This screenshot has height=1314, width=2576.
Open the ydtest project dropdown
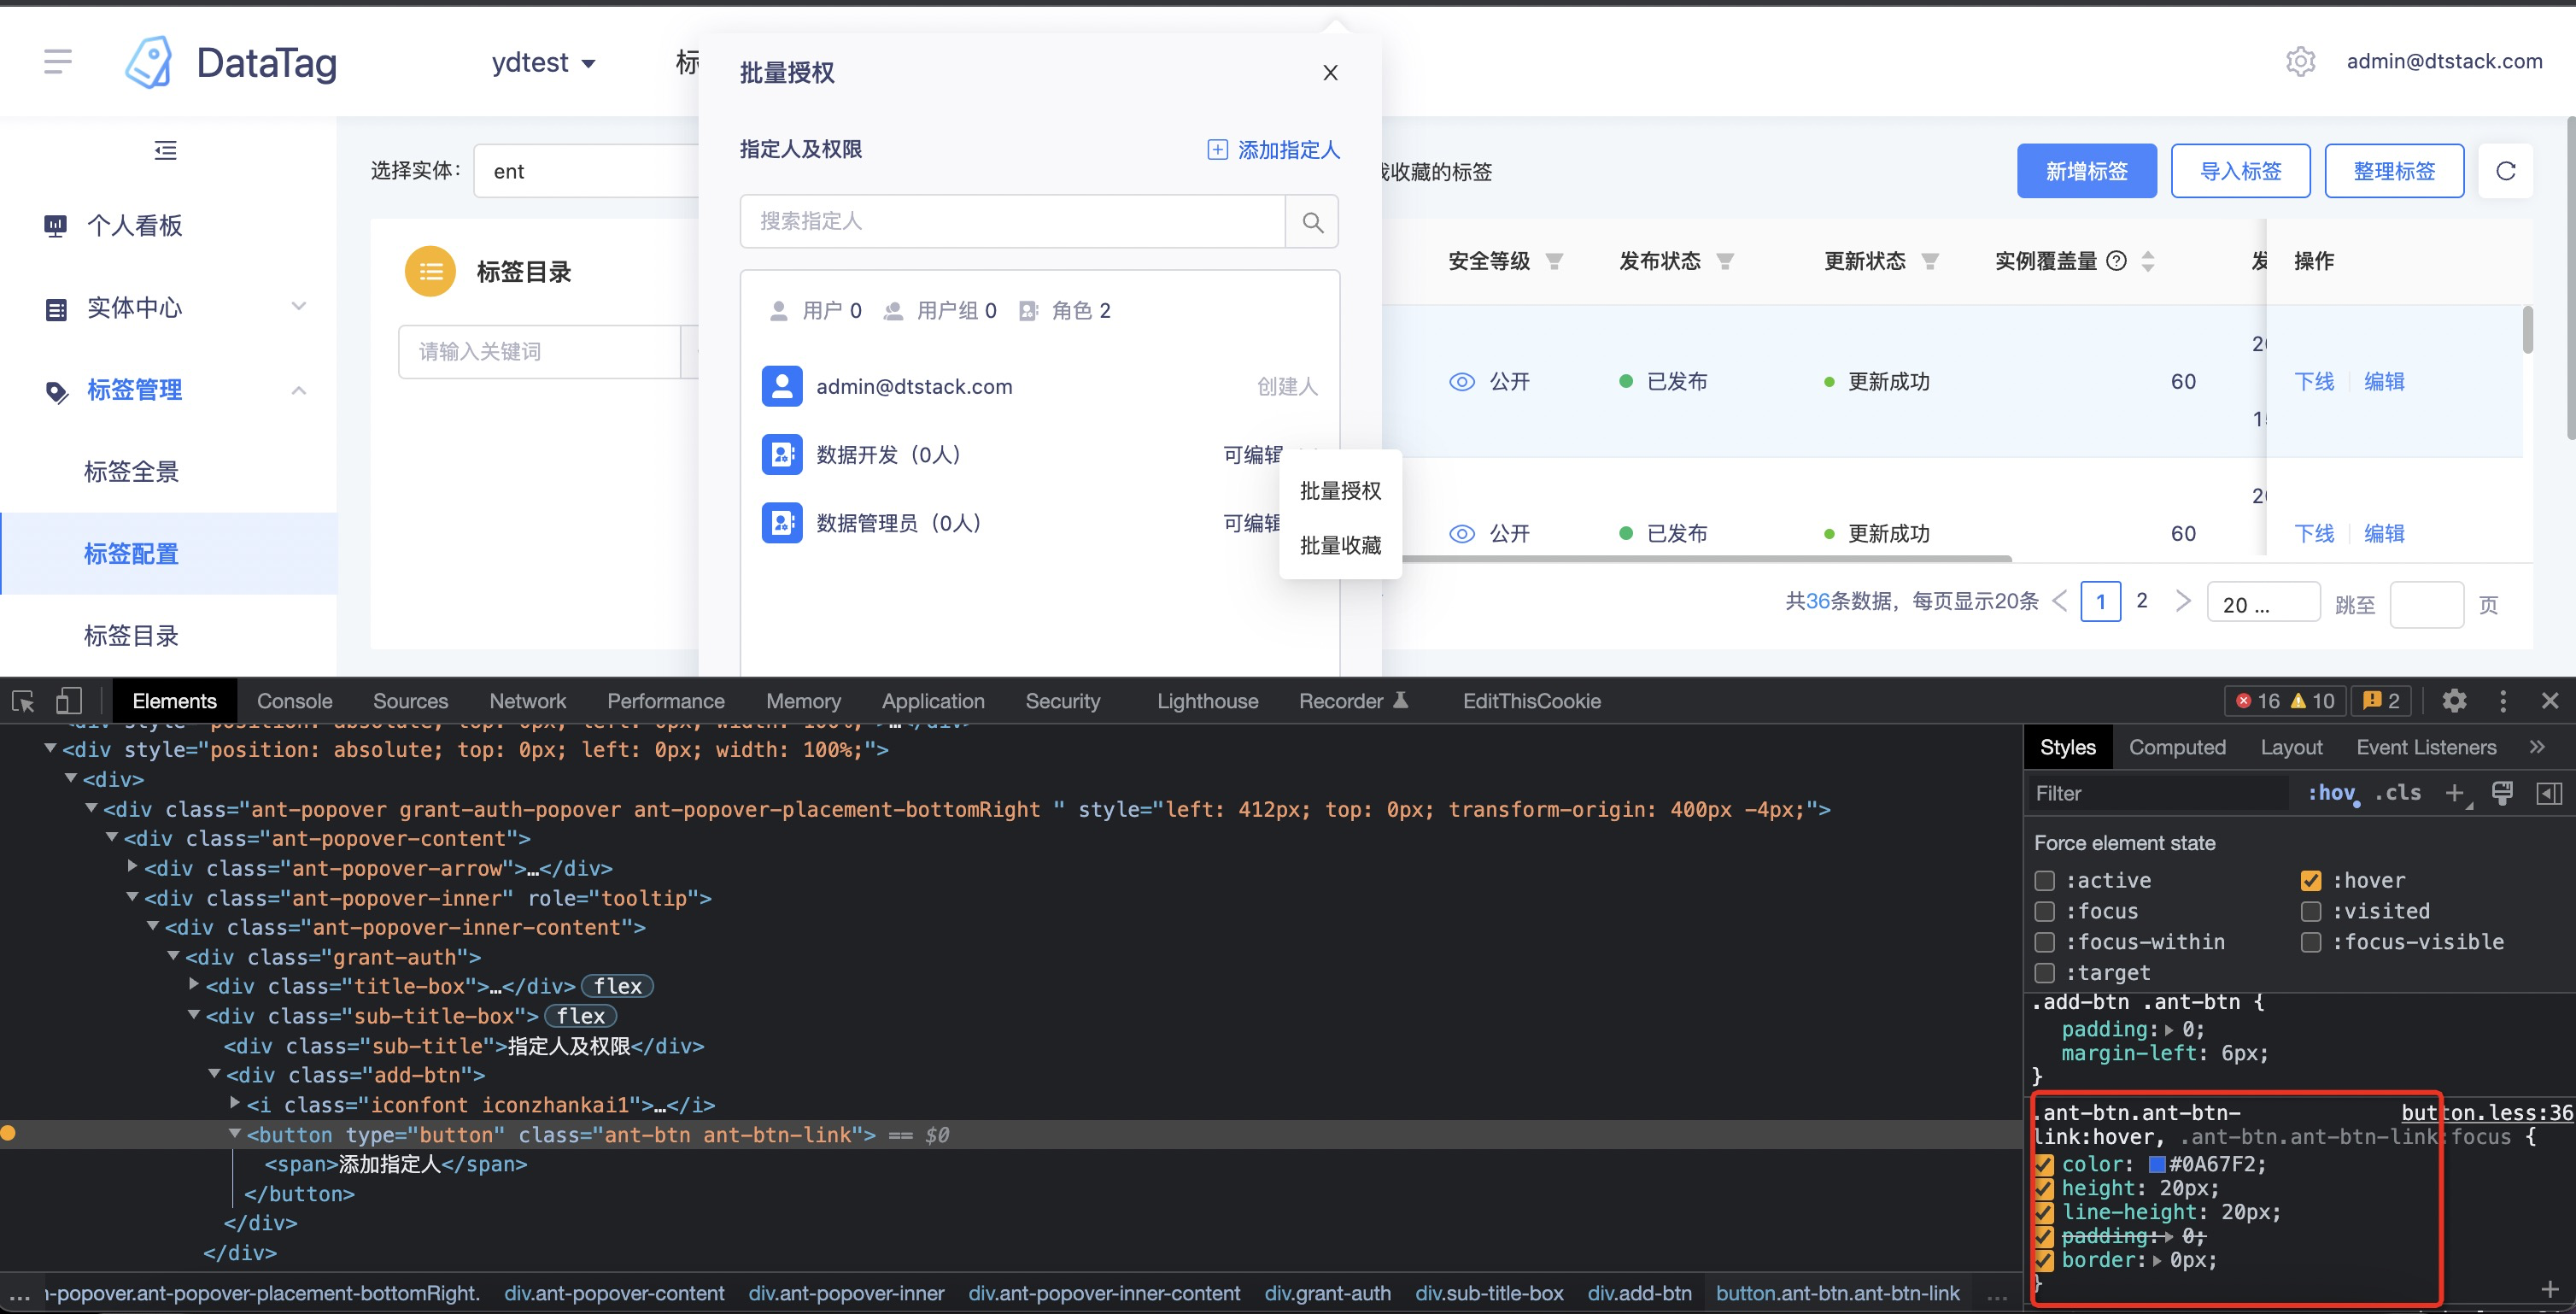pos(544,62)
